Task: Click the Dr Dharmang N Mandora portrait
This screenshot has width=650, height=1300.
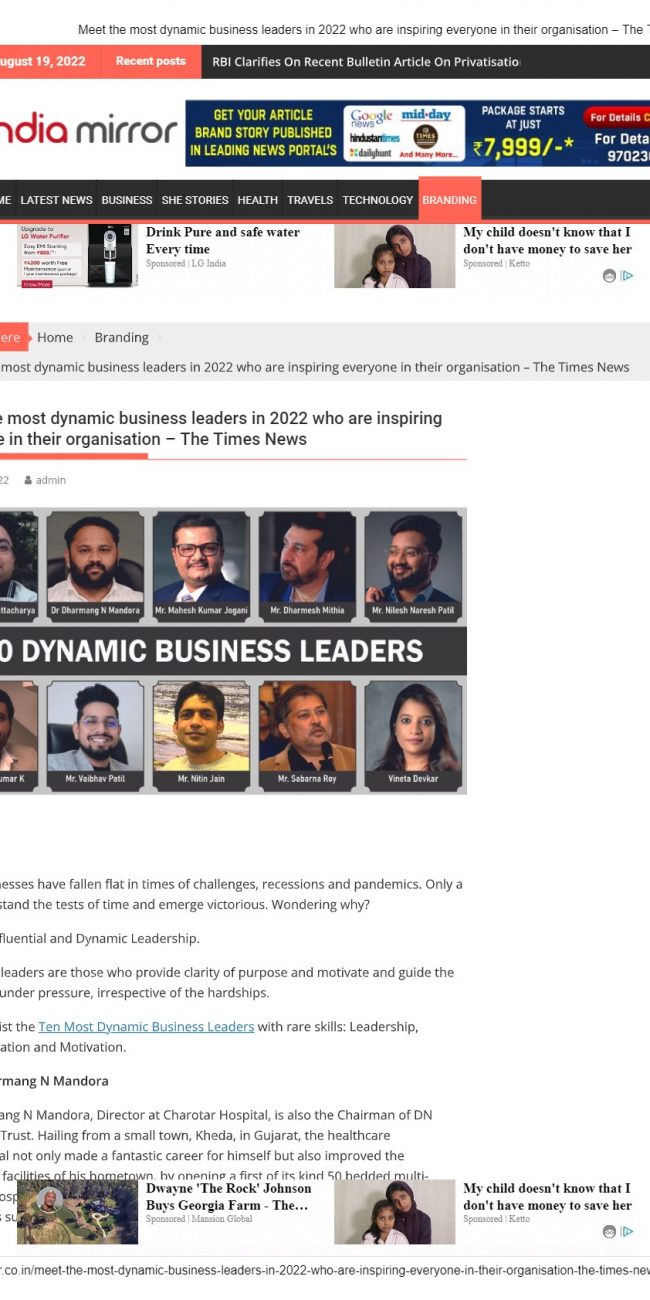Action: click(x=96, y=564)
